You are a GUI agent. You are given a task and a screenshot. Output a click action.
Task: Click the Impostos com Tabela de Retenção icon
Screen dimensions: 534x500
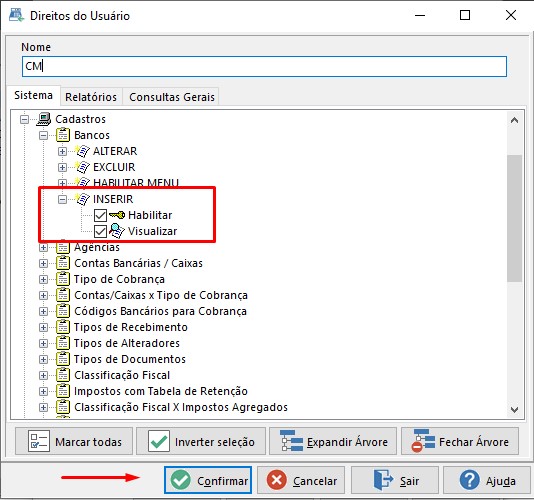[63, 391]
